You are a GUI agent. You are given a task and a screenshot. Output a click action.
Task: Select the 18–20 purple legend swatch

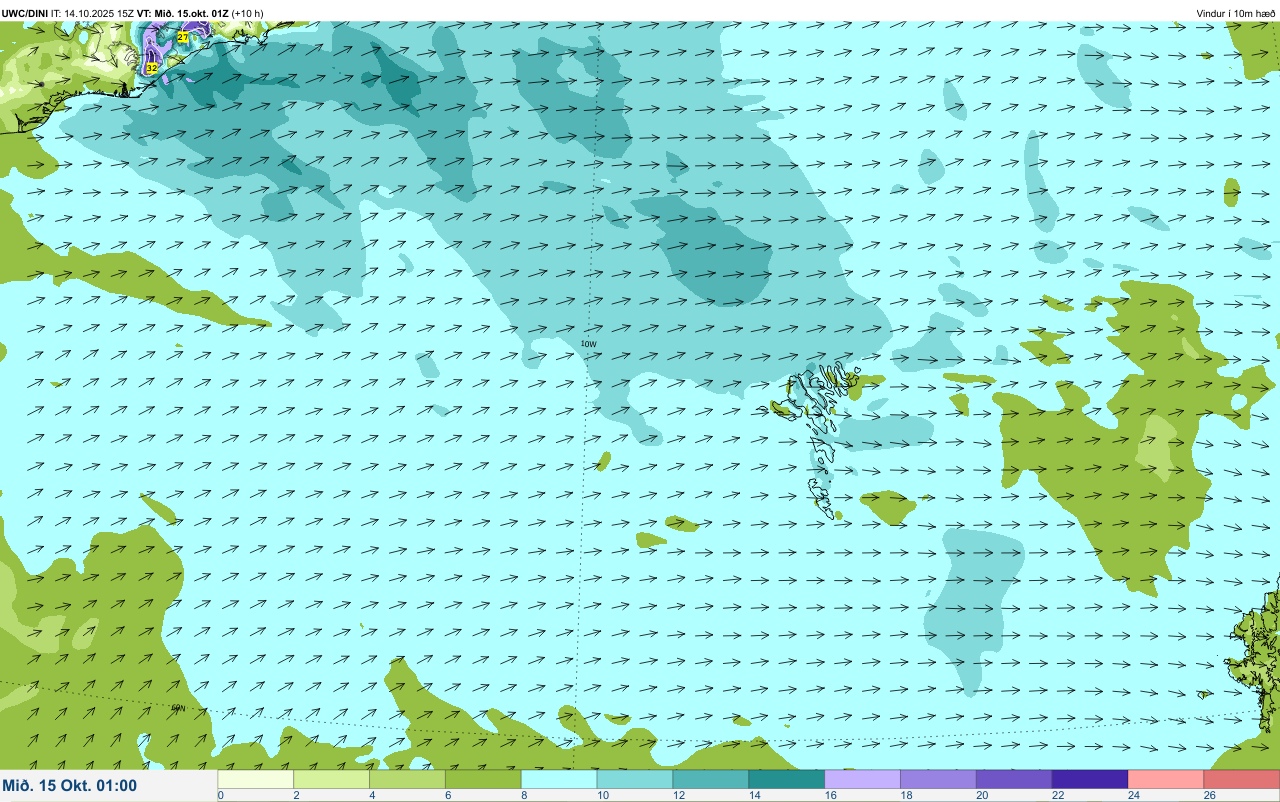tap(939, 779)
